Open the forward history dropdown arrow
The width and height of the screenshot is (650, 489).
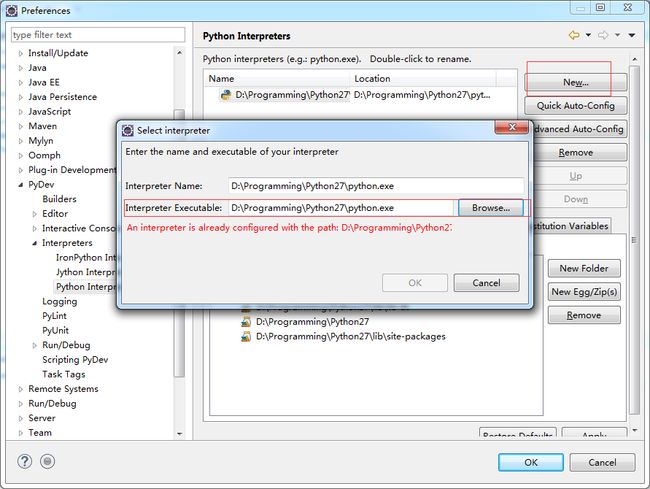617,35
